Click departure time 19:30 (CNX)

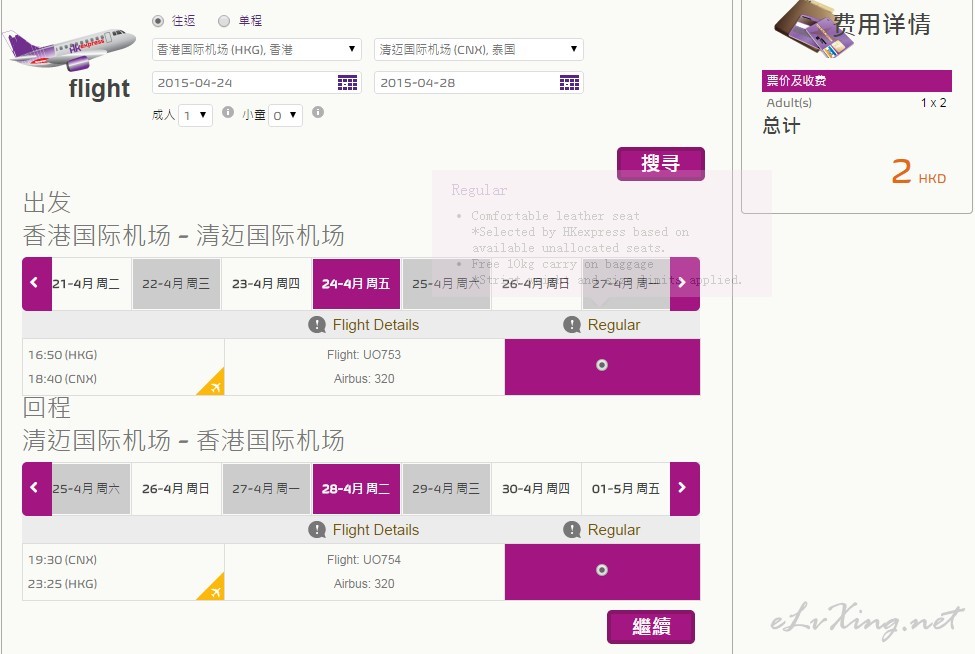click(62, 560)
